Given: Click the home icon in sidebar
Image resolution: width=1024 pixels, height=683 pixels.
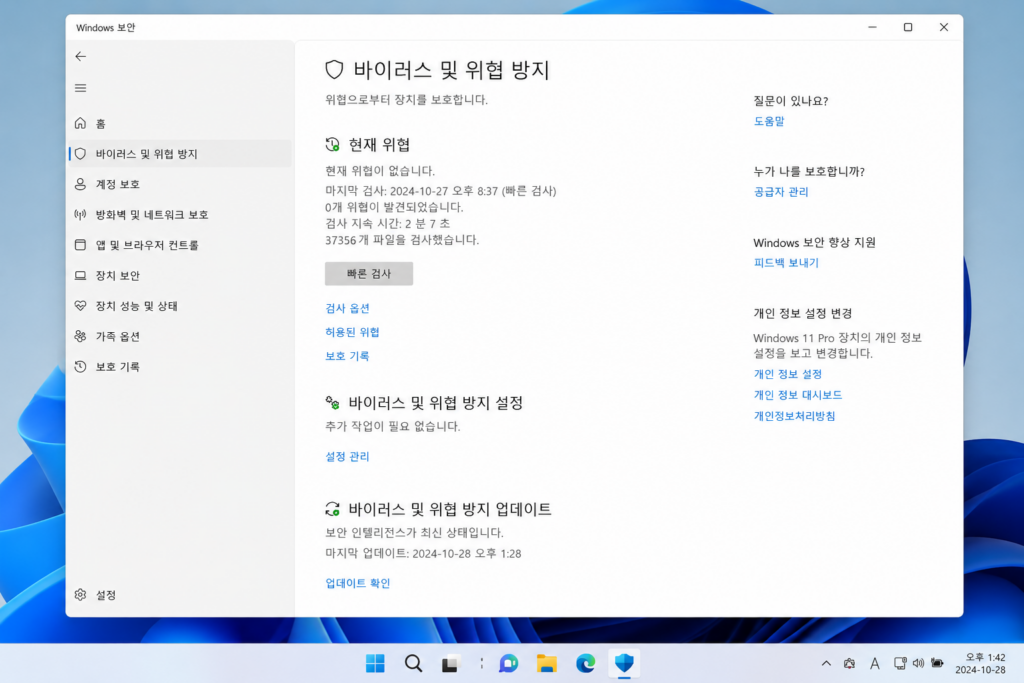Looking at the screenshot, I should 80,123.
